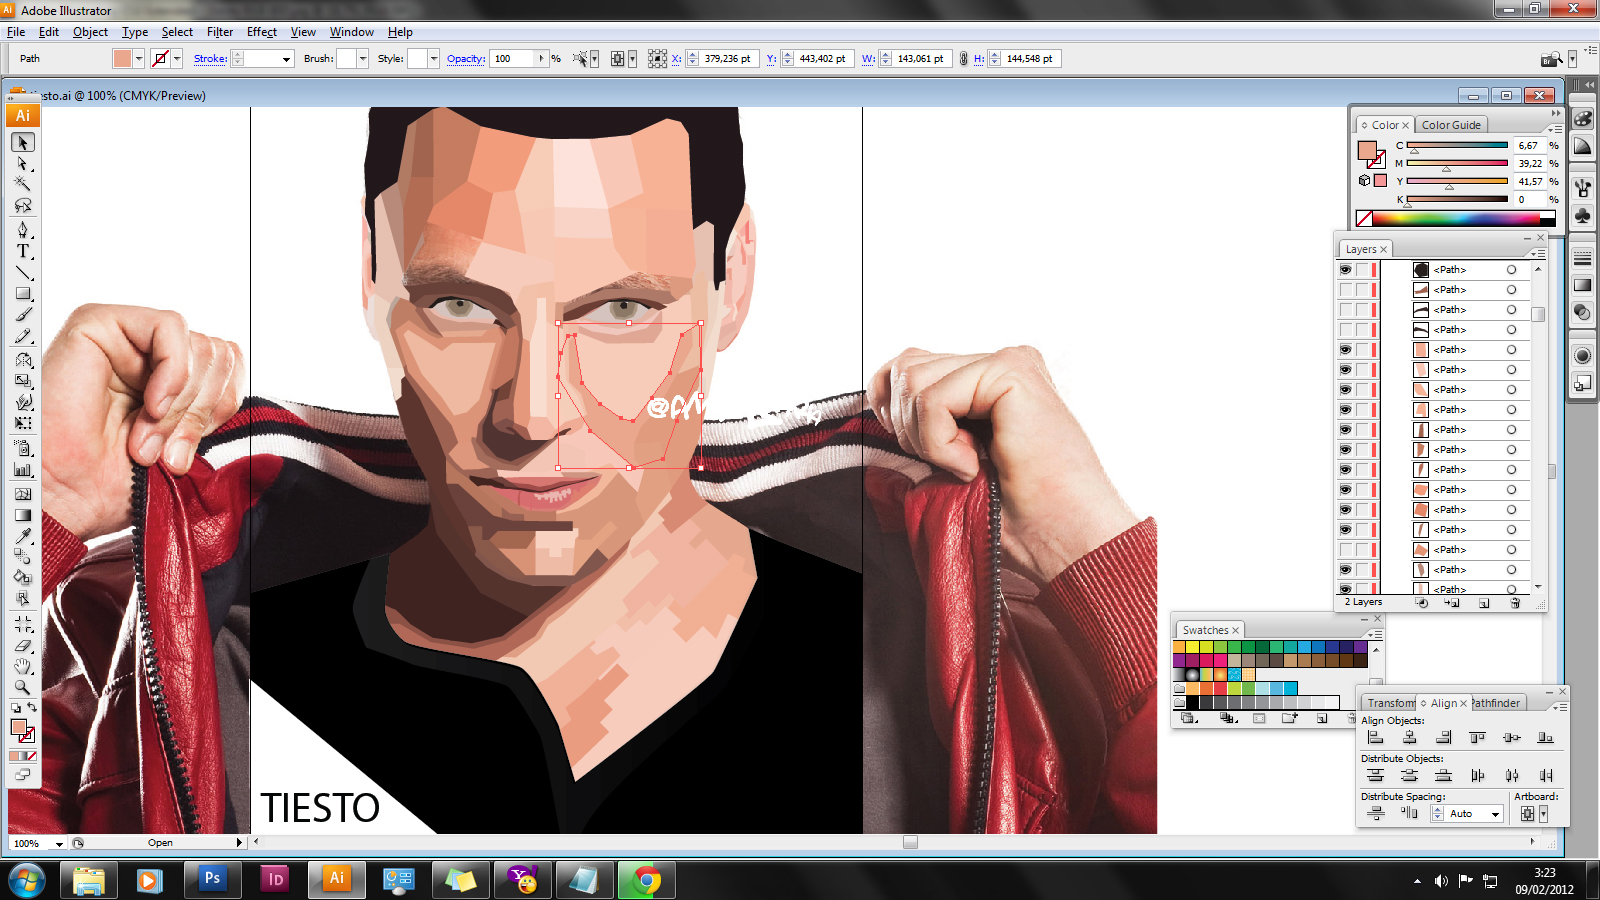Open the Fill color dropdown in control bar
The width and height of the screenshot is (1600, 900).
139,59
